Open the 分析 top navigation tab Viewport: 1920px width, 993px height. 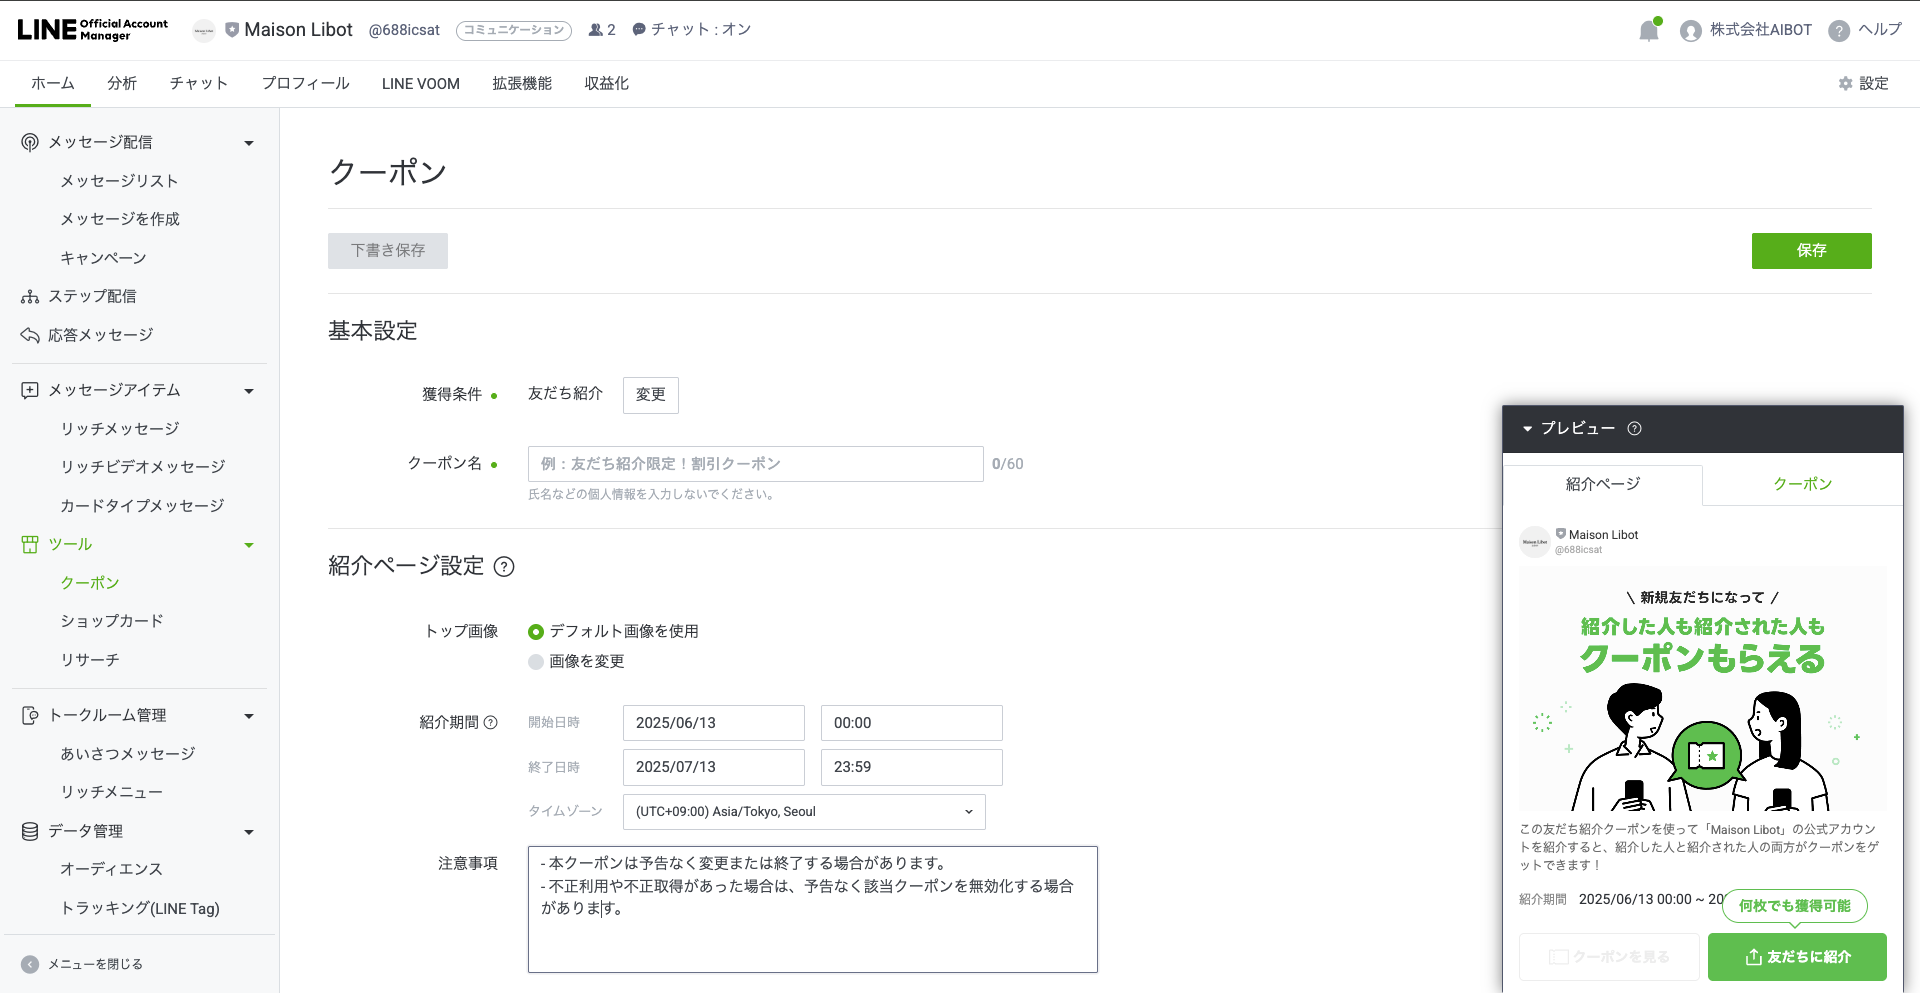pos(122,84)
